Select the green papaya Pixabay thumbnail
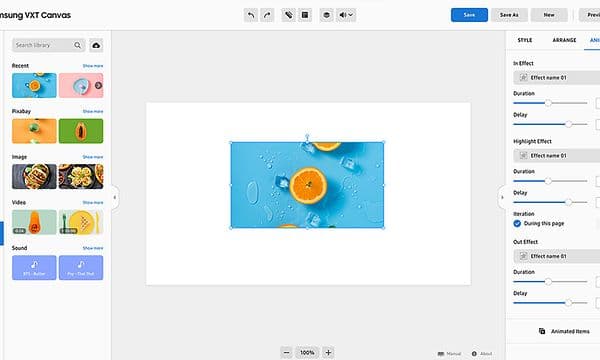This screenshot has width=600, height=360. 81,131
